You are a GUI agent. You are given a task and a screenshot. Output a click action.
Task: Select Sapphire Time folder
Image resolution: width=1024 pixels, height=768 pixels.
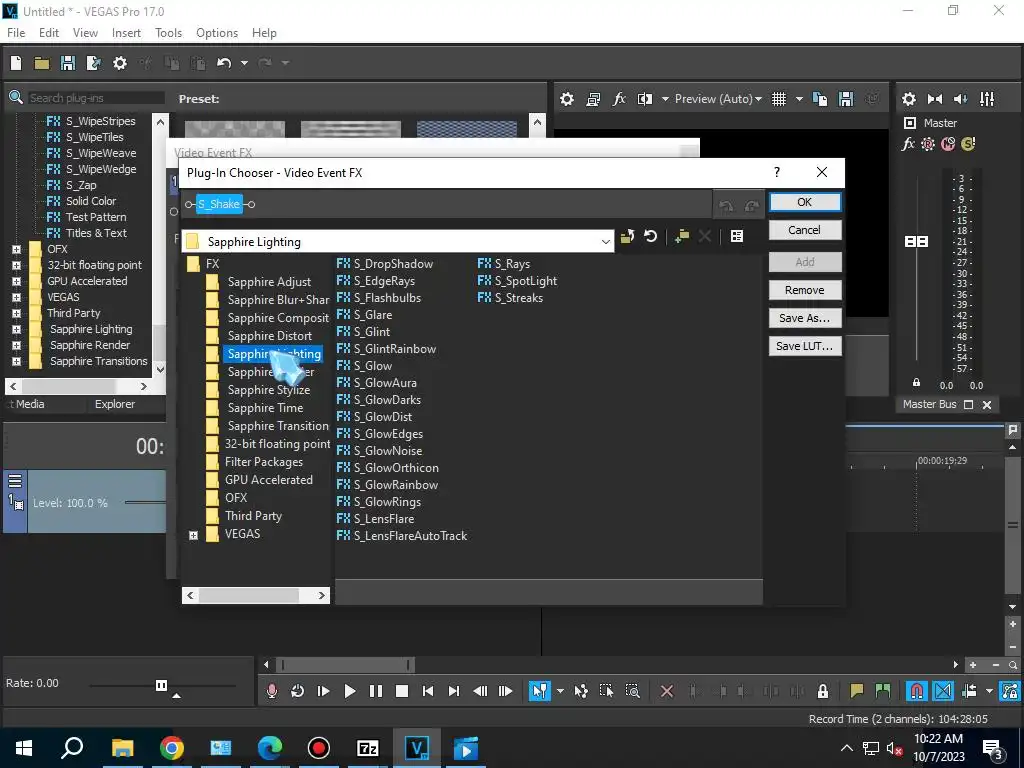[x=265, y=408]
